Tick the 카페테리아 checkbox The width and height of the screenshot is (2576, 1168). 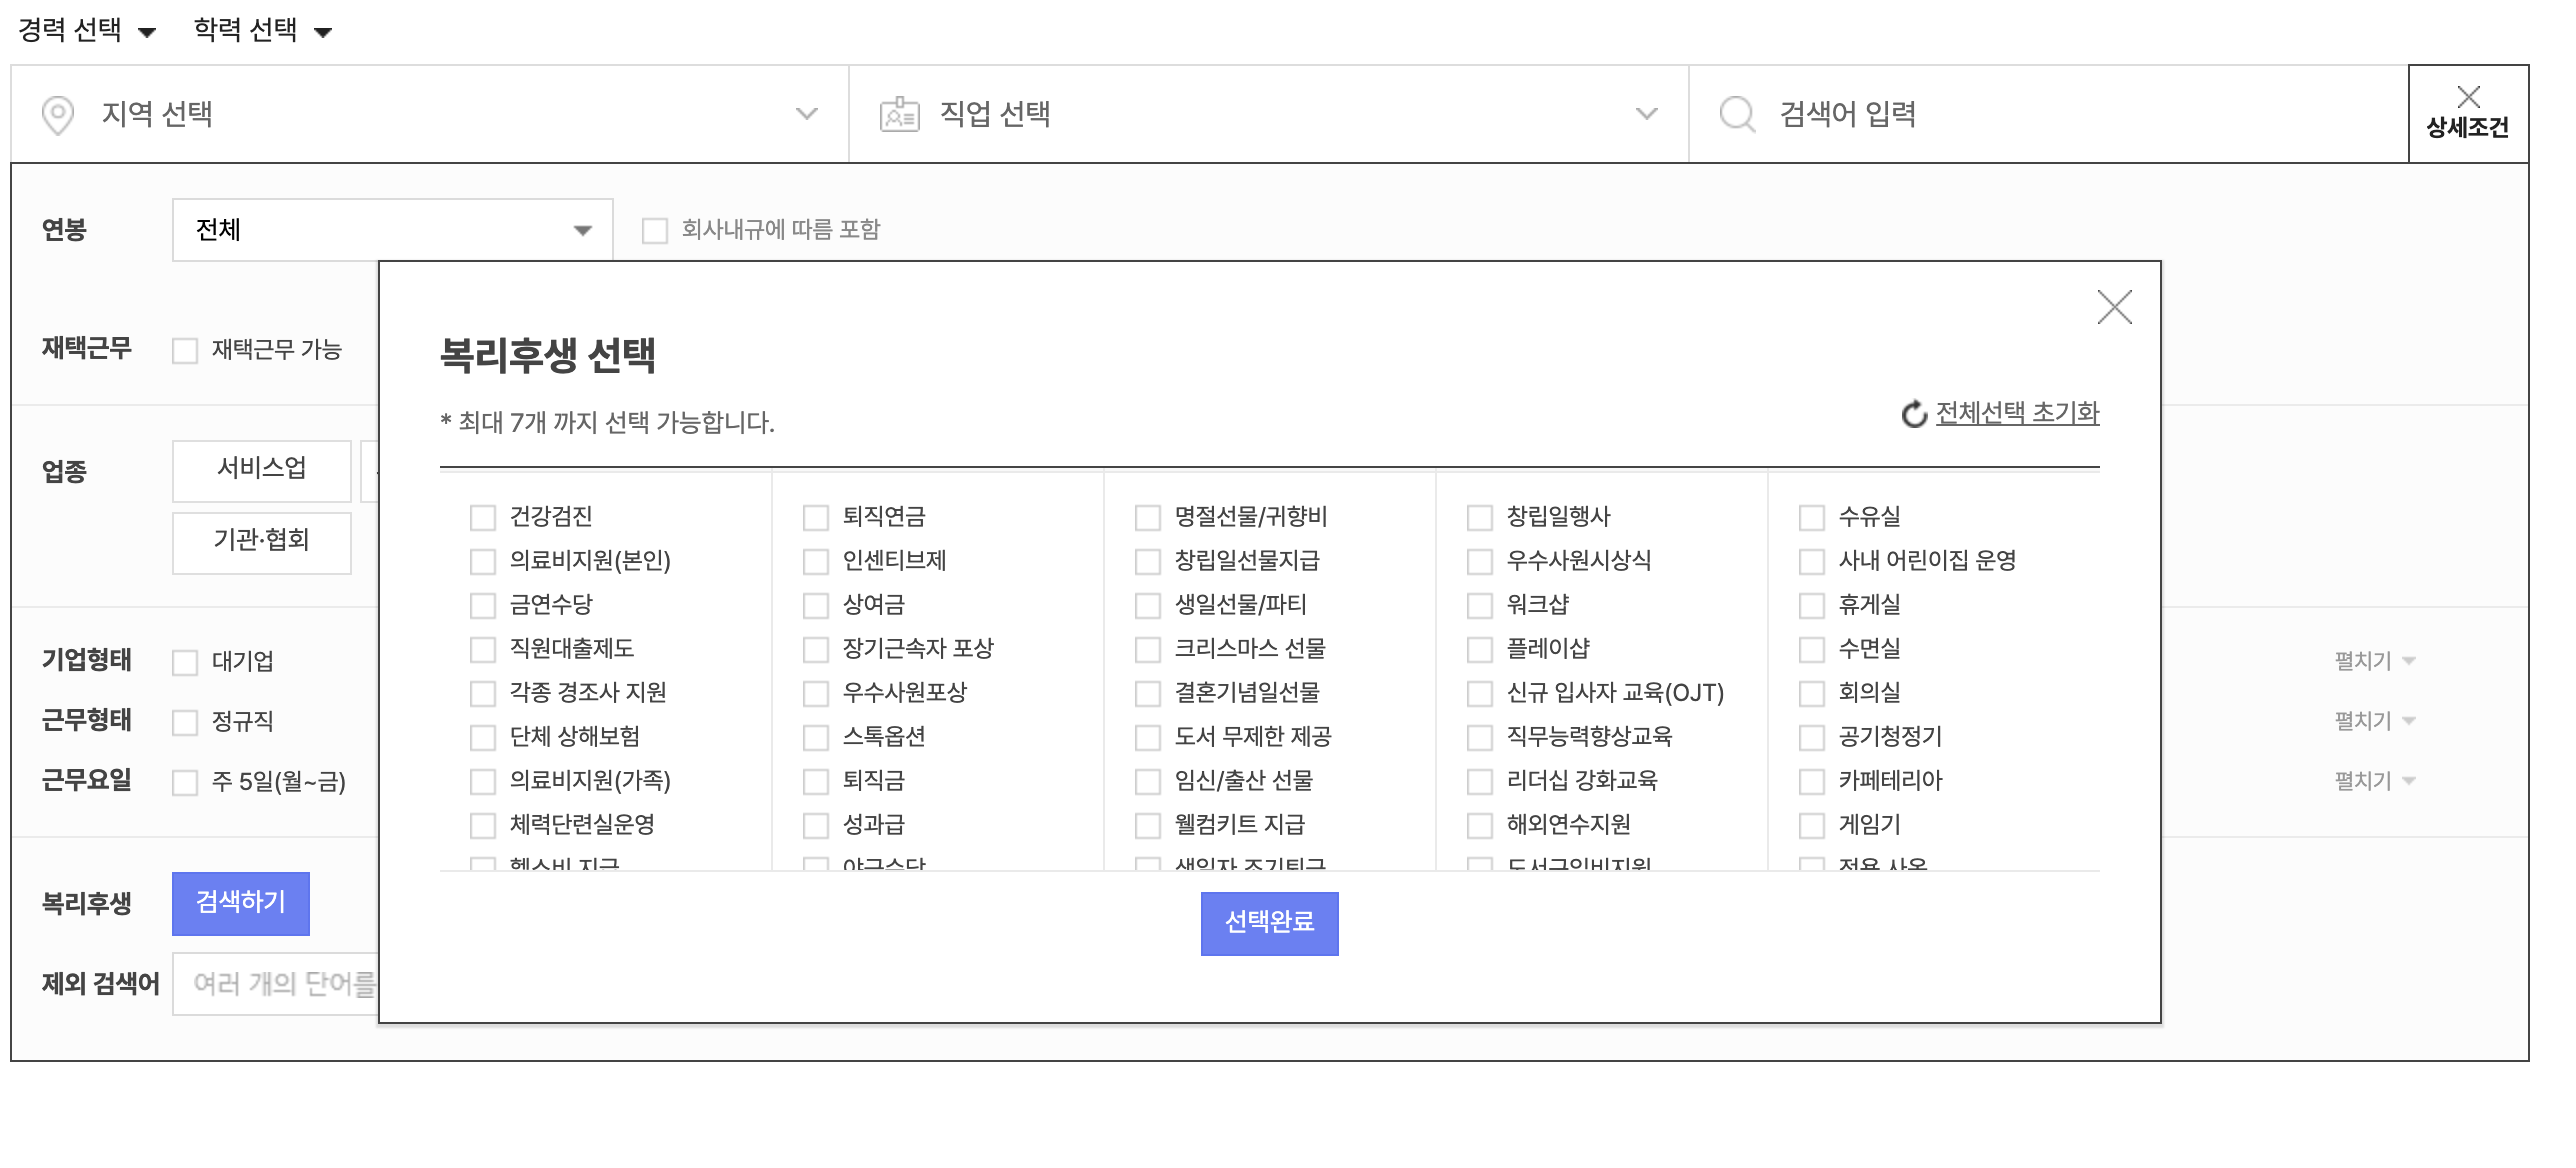click(1812, 782)
